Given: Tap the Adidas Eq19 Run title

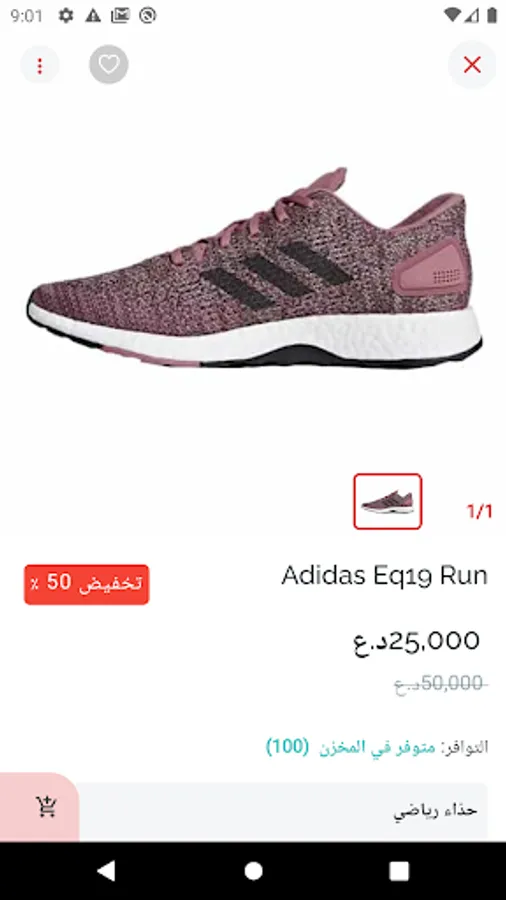Looking at the screenshot, I should (384, 576).
